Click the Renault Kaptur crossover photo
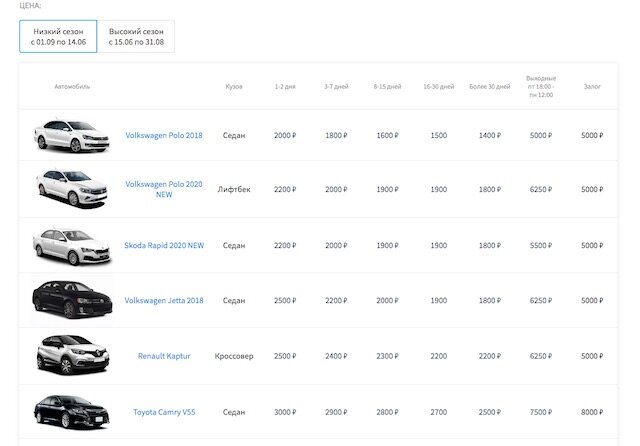This screenshot has width=640, height=446. 70,355
